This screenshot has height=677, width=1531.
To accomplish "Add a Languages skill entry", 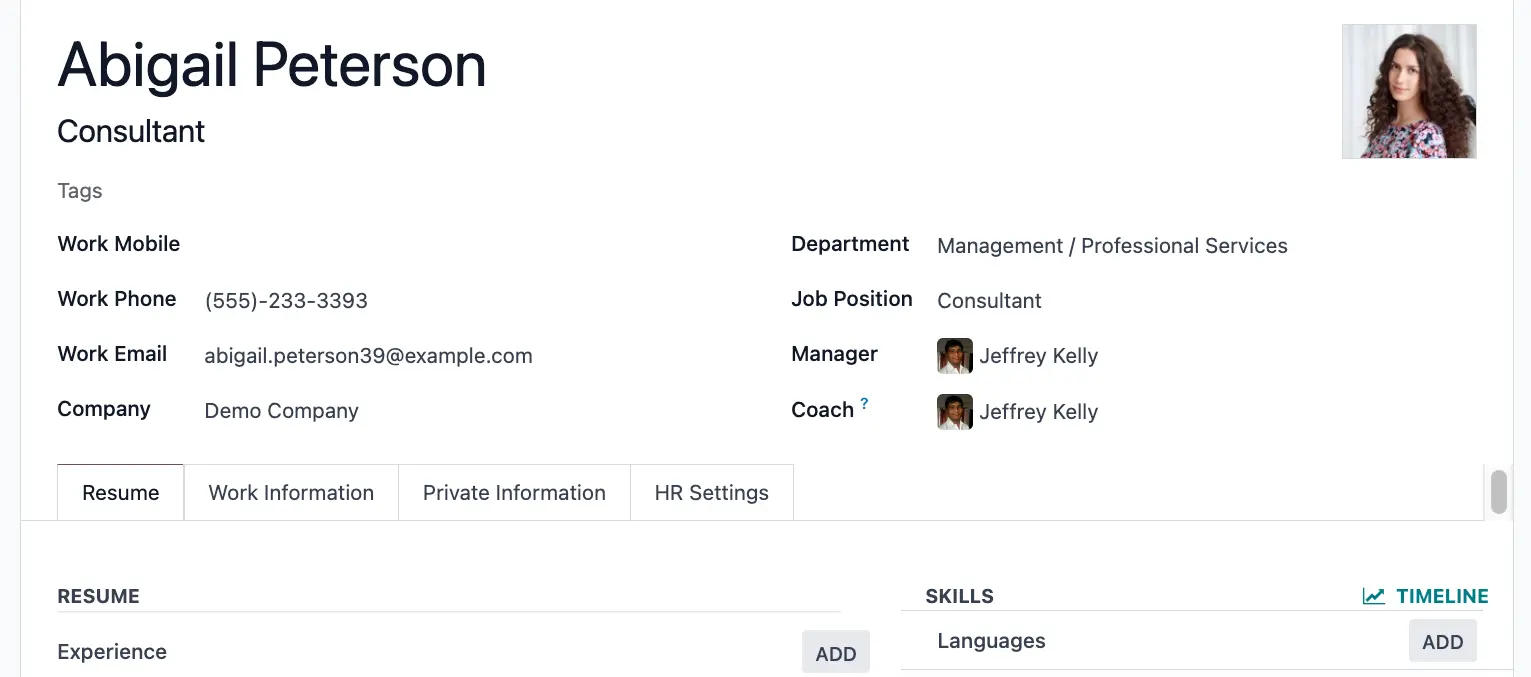I will coord(1443,642).
